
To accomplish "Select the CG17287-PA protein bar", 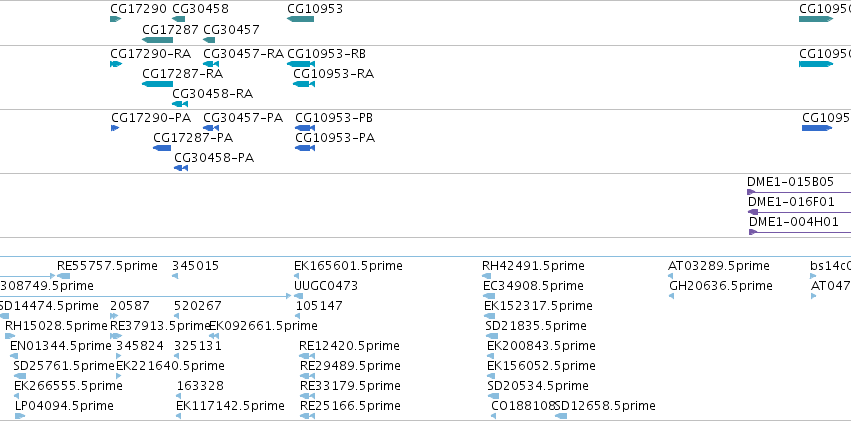I will [162, 148].
